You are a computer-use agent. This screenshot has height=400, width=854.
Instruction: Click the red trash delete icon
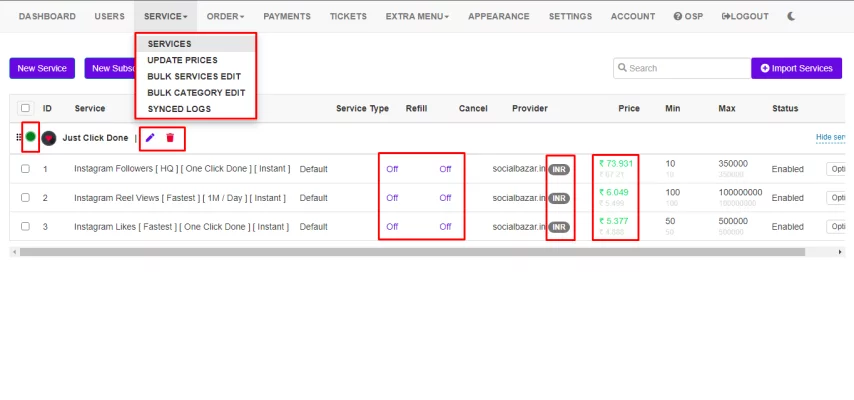(170, 138)
